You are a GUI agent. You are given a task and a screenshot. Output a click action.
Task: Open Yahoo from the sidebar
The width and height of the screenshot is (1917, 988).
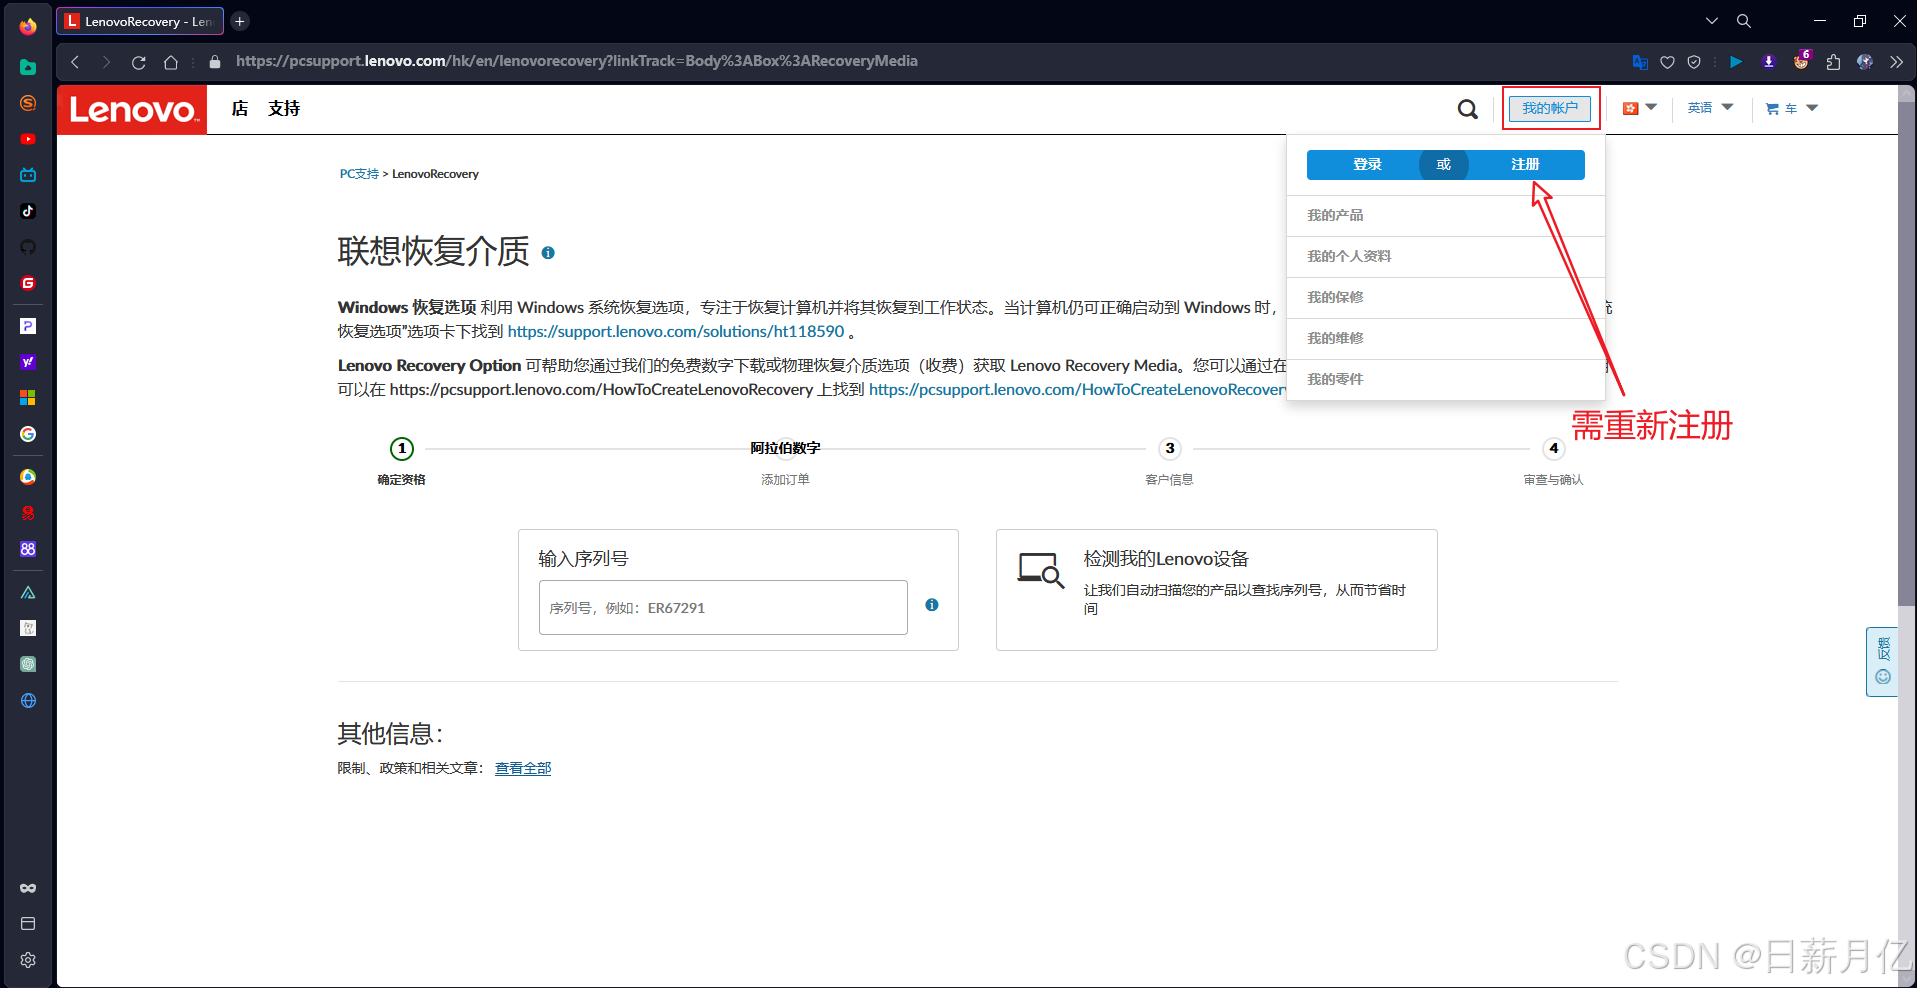tap(28, 362)
